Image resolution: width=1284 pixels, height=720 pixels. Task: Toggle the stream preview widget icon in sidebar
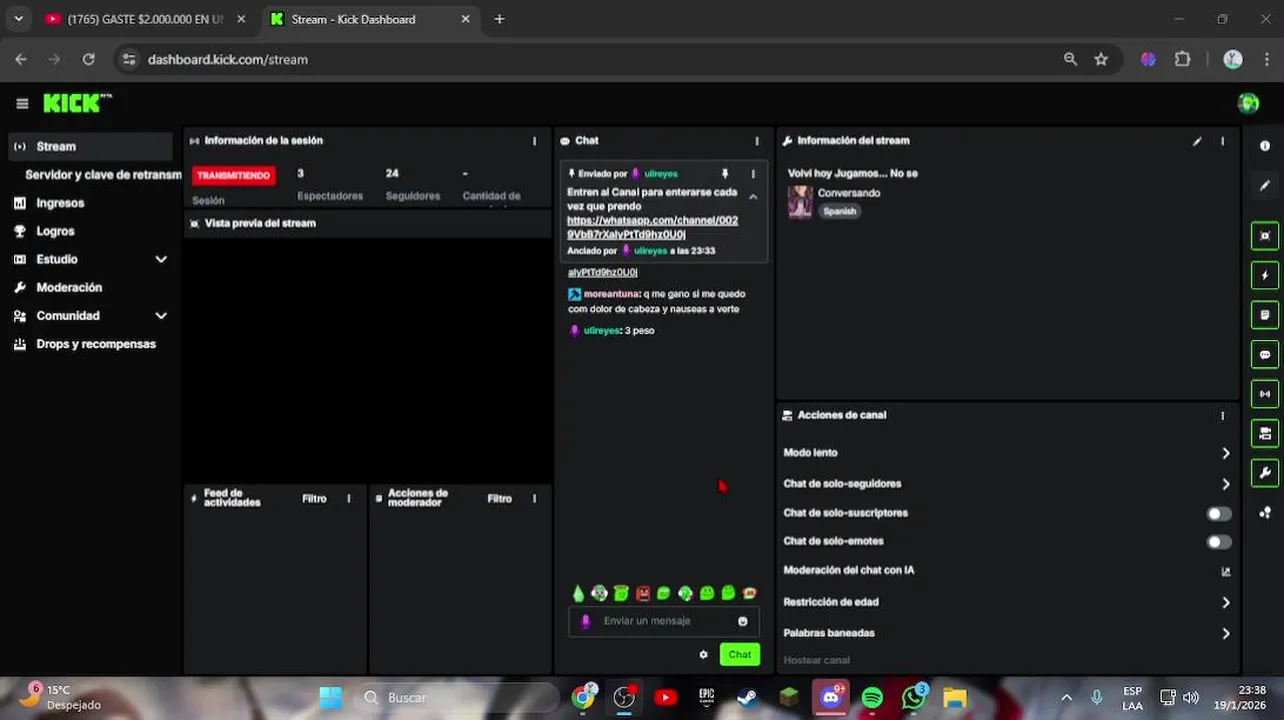click(x=1265, y=236)
